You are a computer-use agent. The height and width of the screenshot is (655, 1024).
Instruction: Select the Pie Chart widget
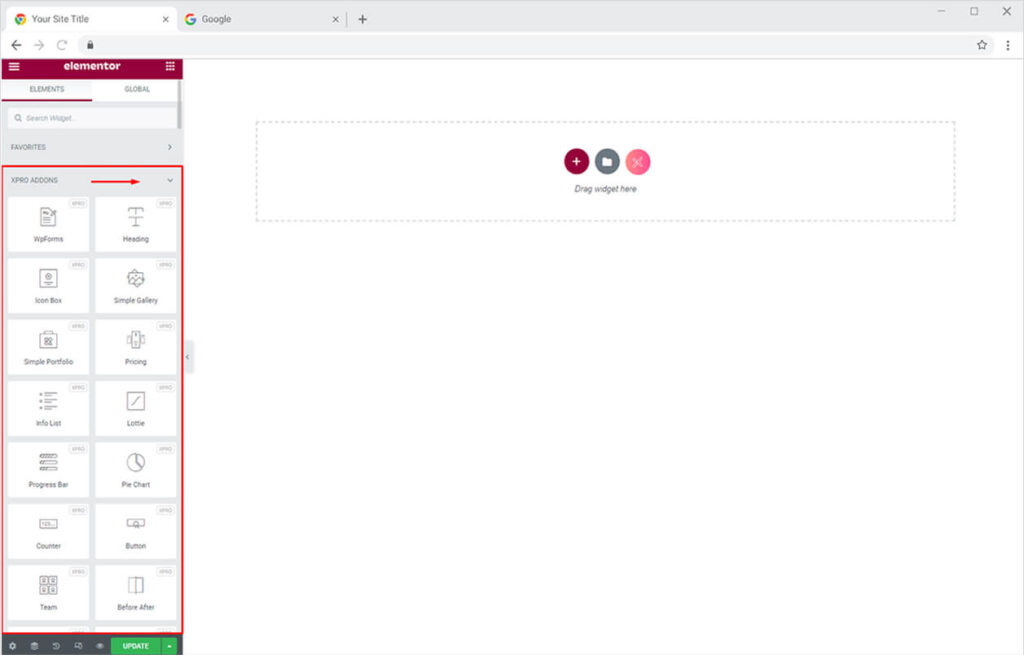(x=136, y=469)
